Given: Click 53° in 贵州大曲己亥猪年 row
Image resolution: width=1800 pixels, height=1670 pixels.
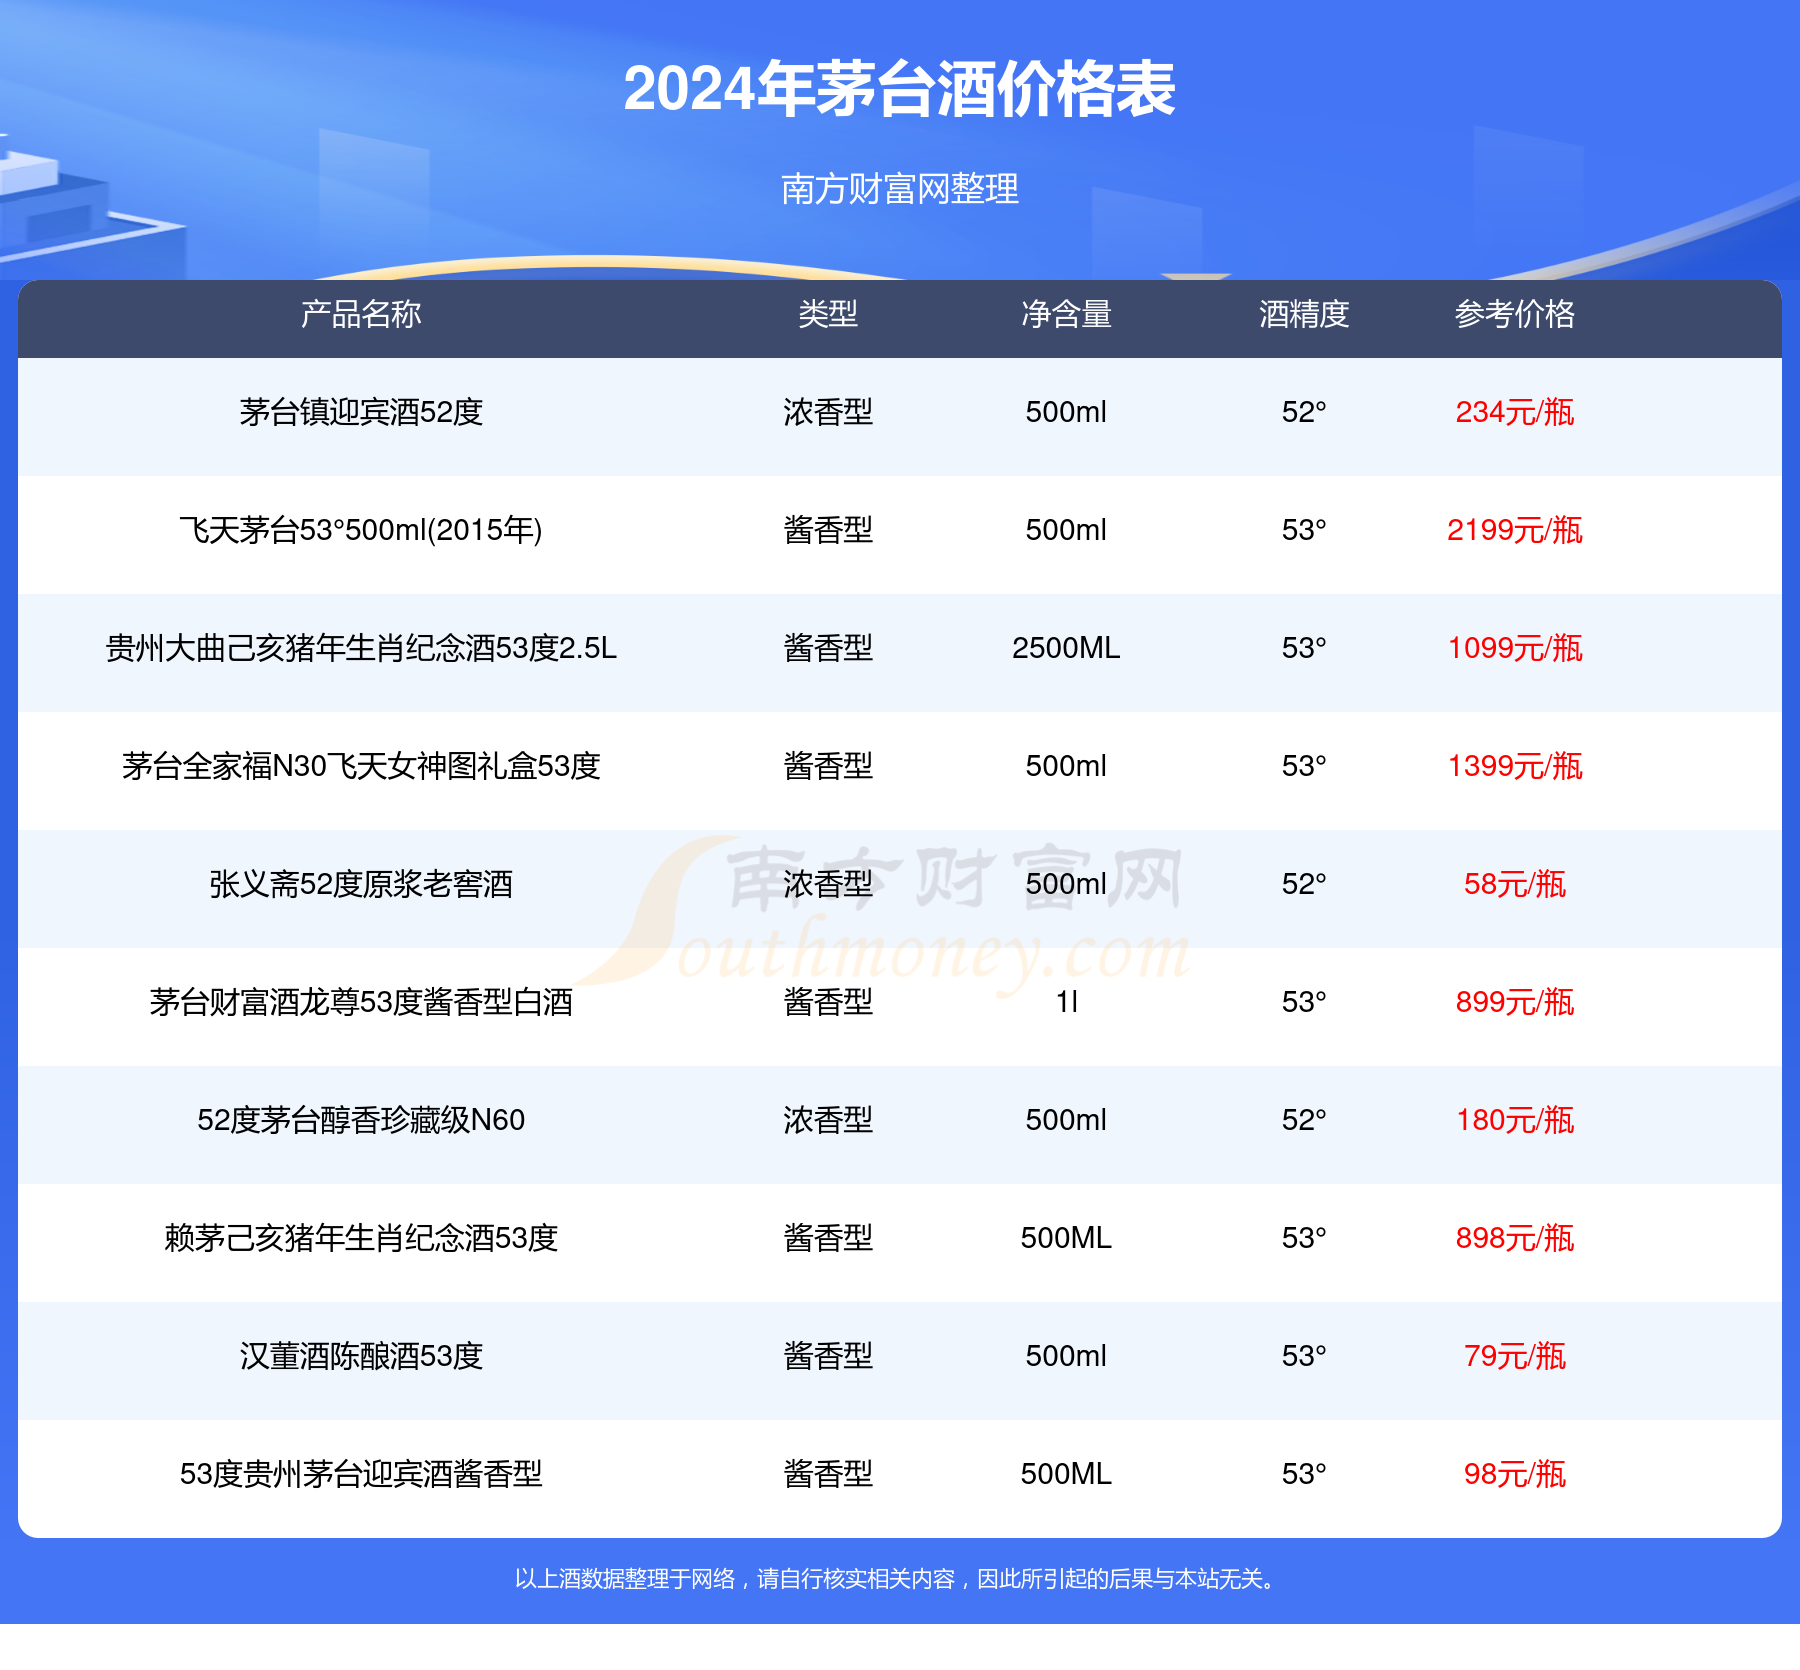Looking at the screenshot, I should [x=1304, y=648].
